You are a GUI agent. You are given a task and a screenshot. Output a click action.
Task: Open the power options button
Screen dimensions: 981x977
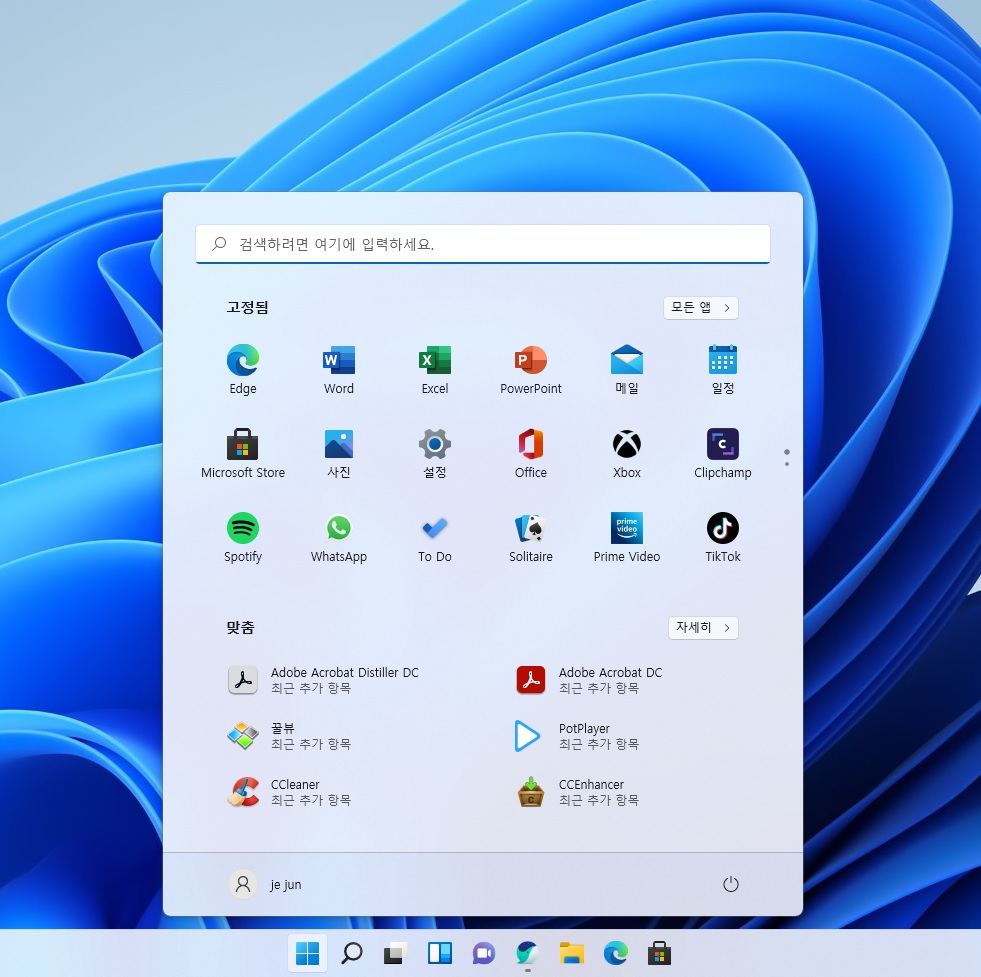coord(730,884)
